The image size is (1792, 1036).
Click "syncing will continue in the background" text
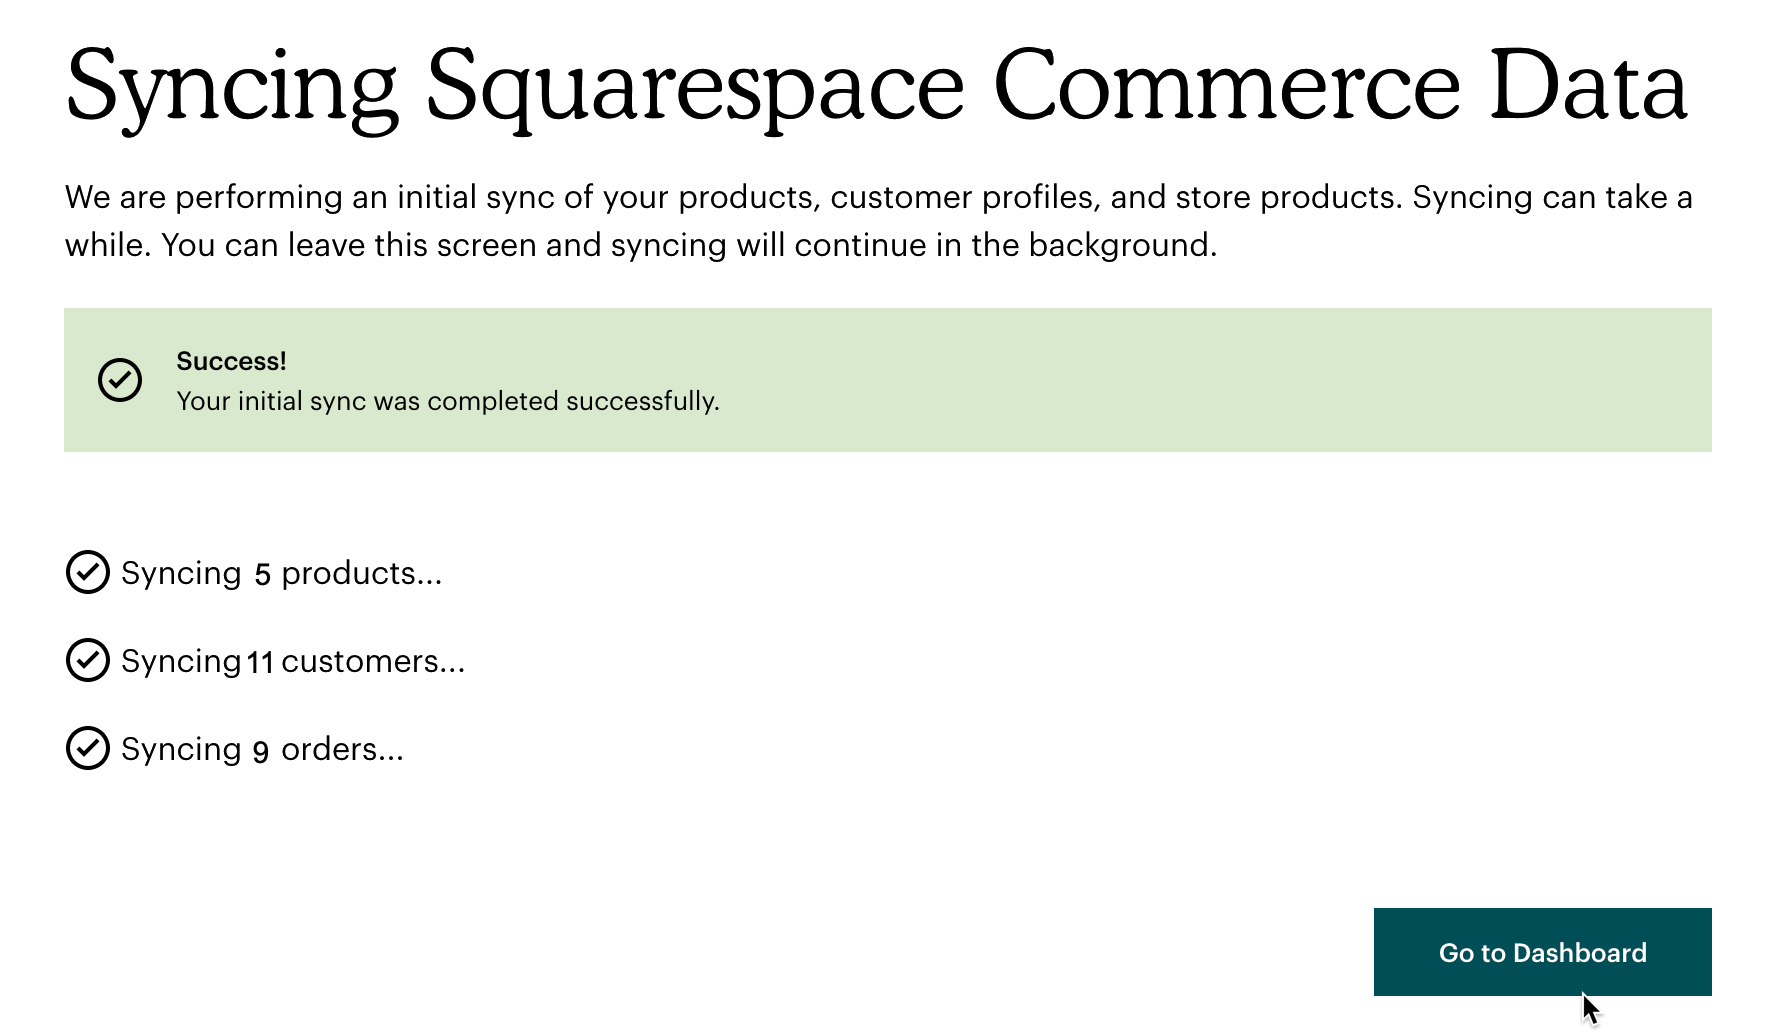913,245
